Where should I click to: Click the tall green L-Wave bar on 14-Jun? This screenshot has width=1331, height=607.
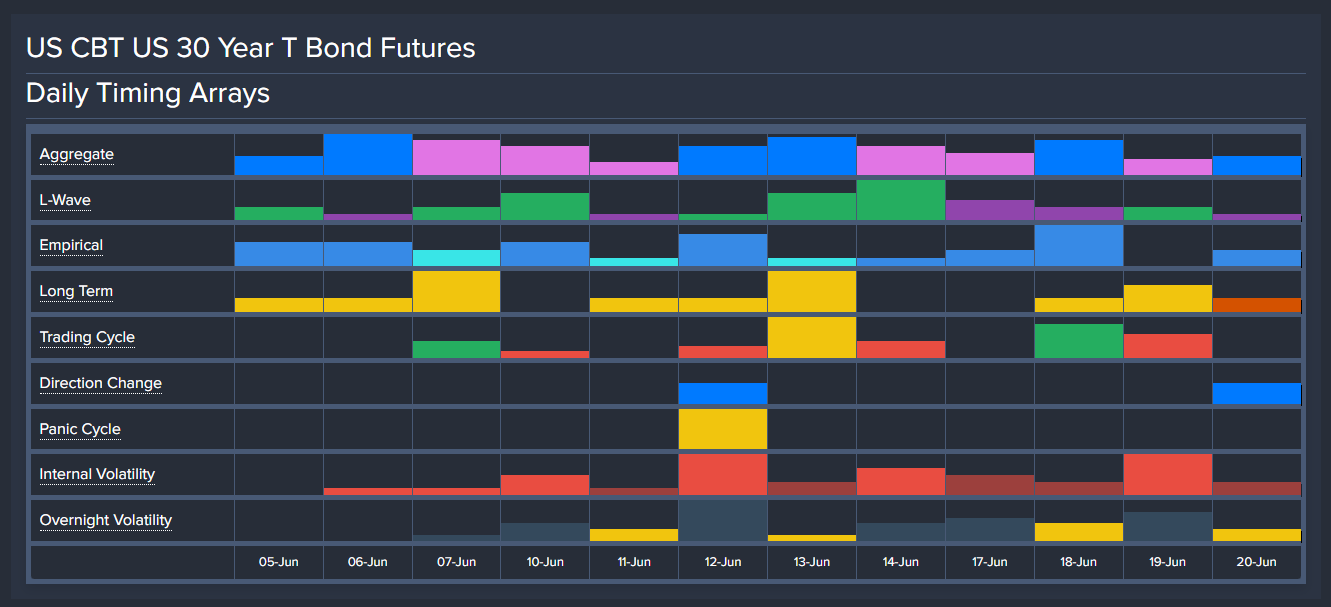pyautogui.click(x=900, y=200)
